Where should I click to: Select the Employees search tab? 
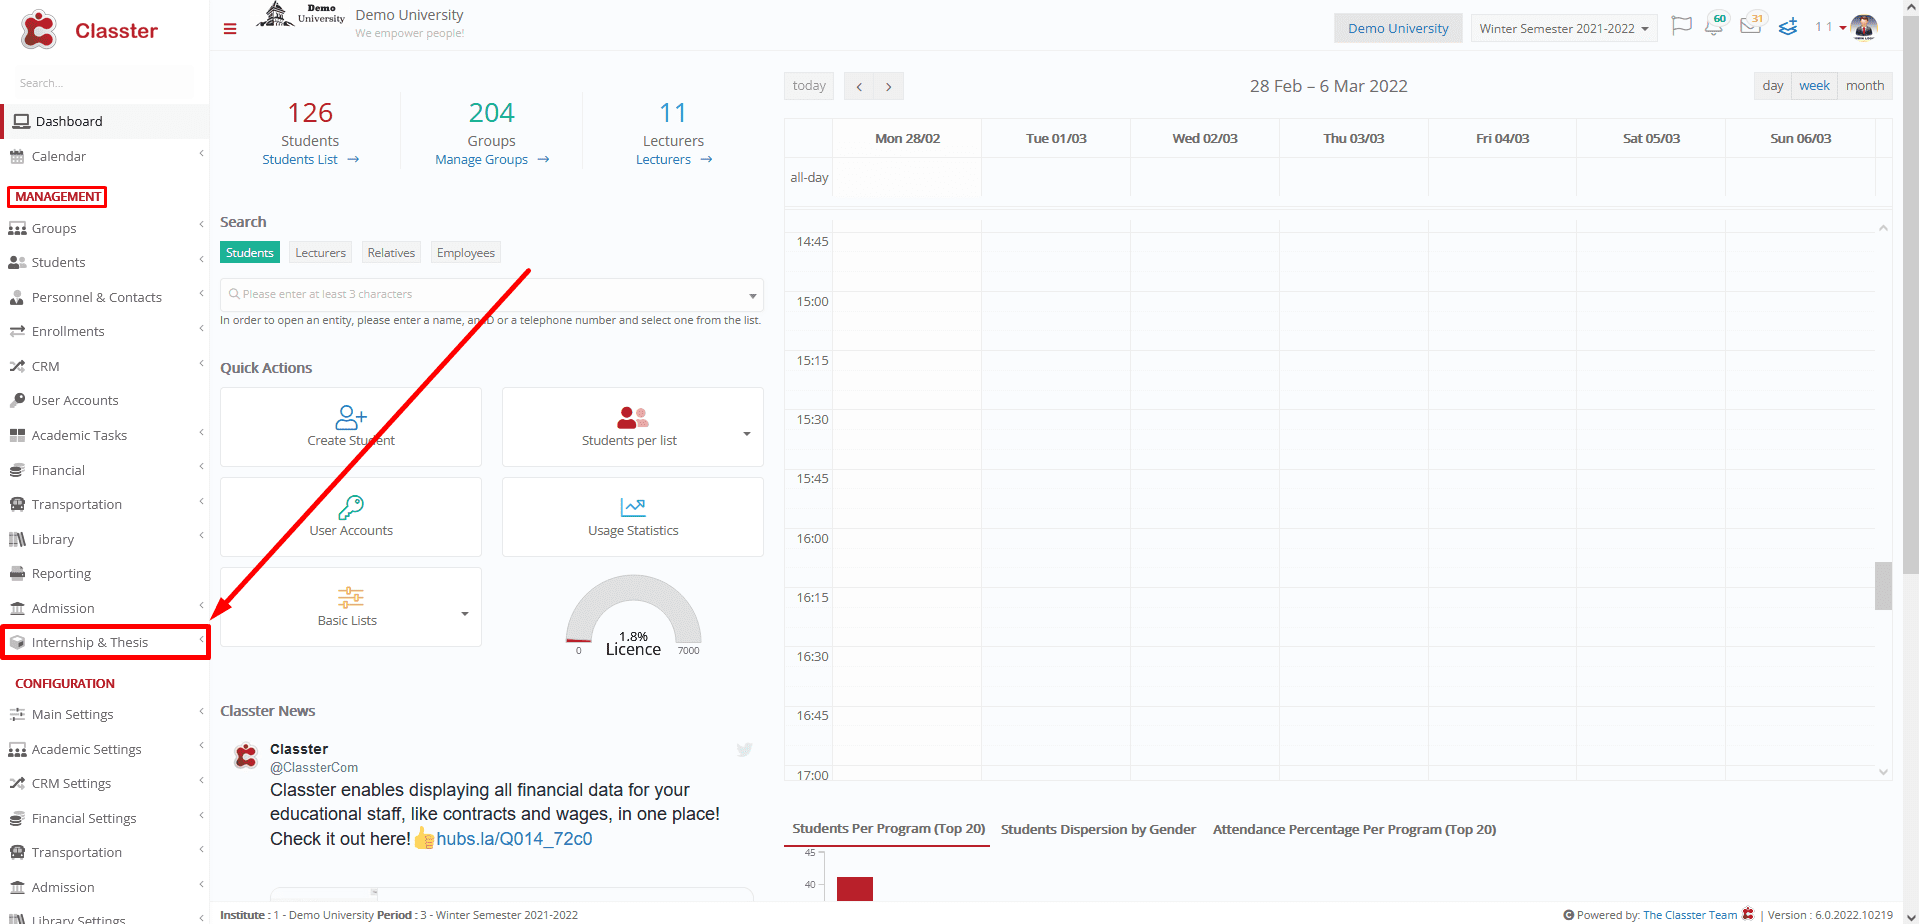pyautogui.click(x=465, y=253)
